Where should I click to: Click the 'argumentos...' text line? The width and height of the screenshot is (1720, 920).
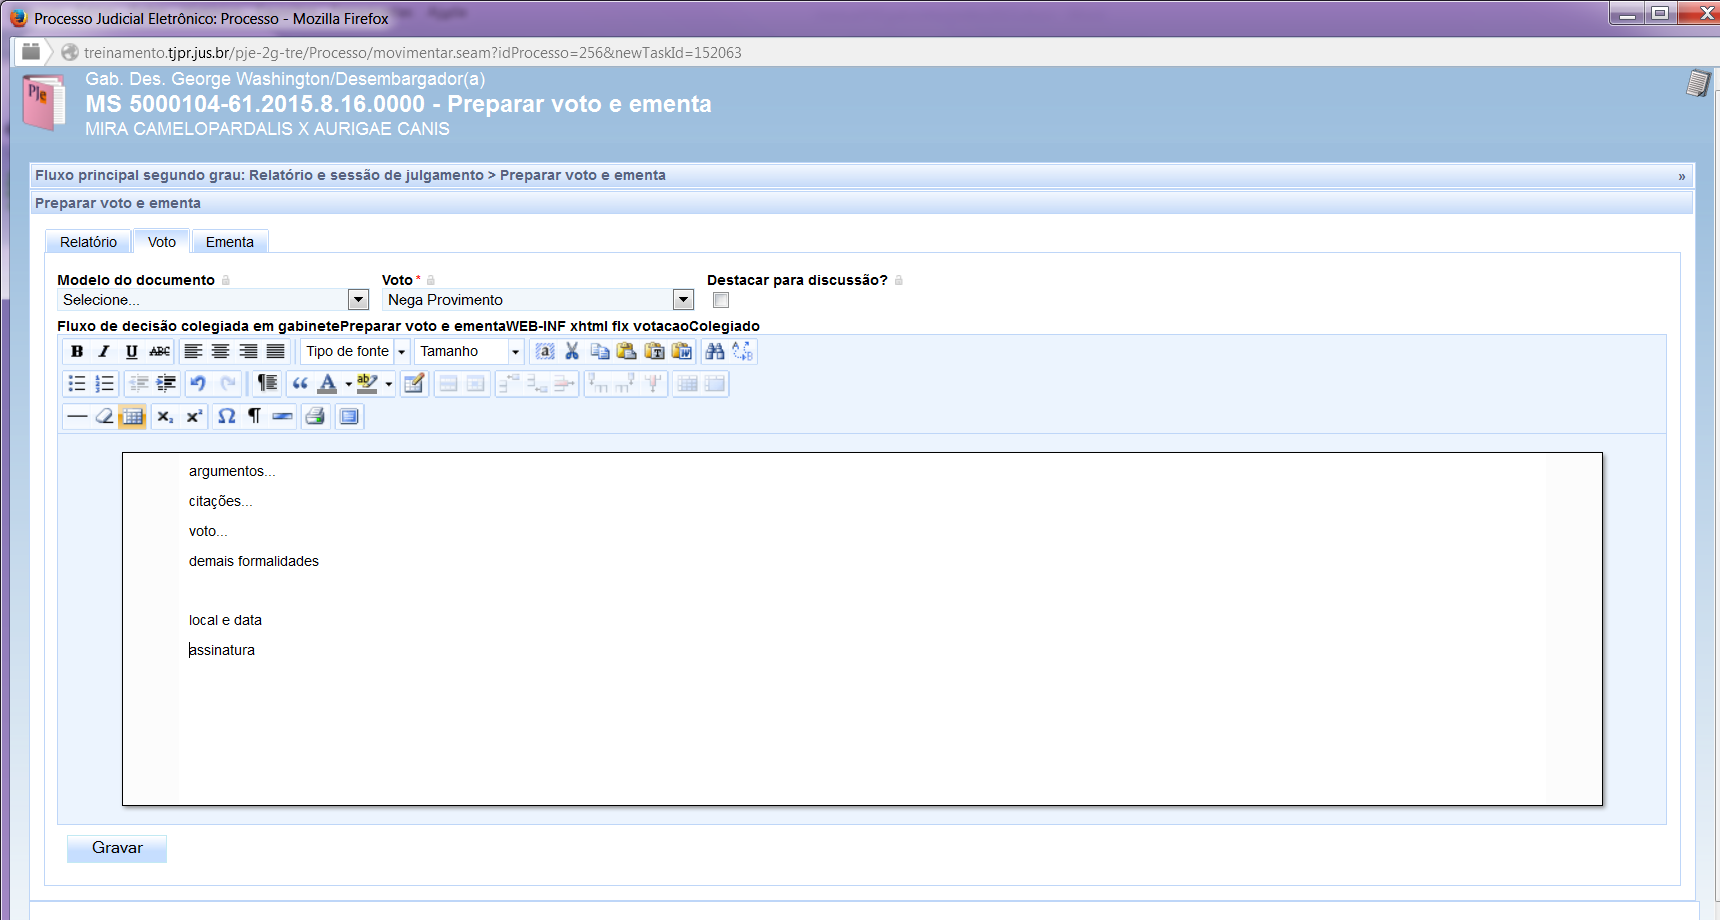tap(232, 471)
